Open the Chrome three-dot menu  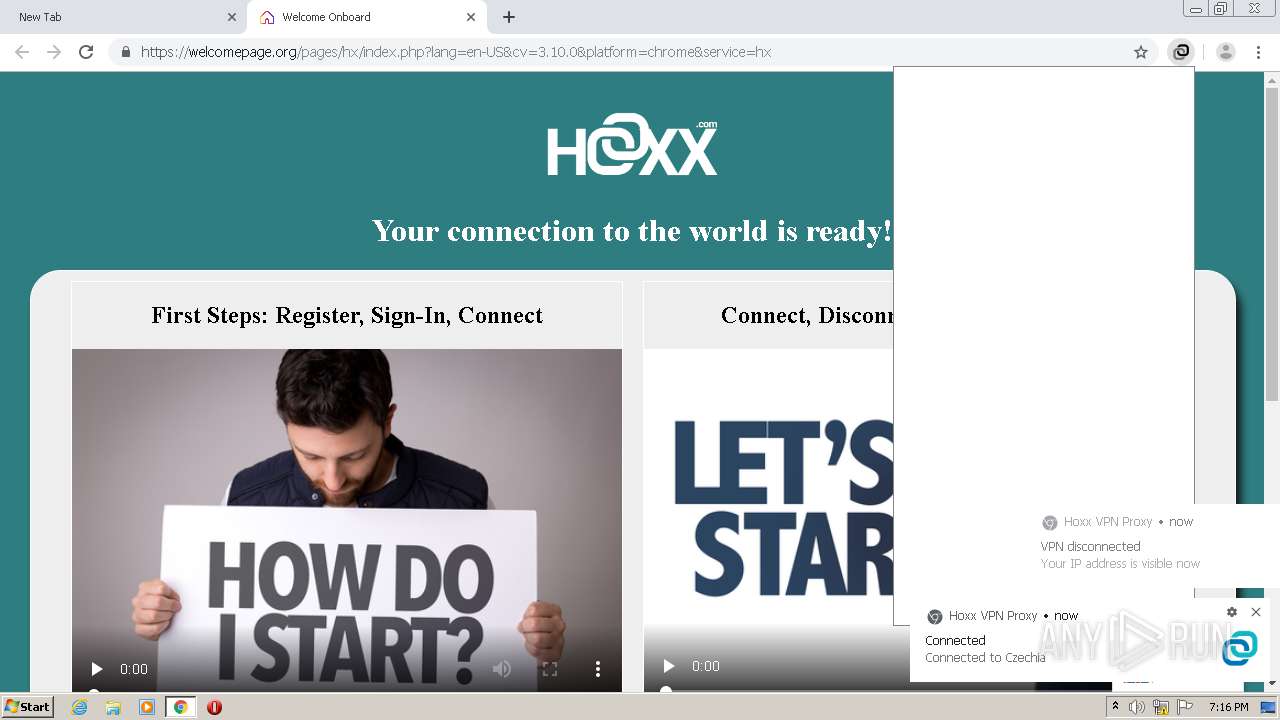[1258, 52]
